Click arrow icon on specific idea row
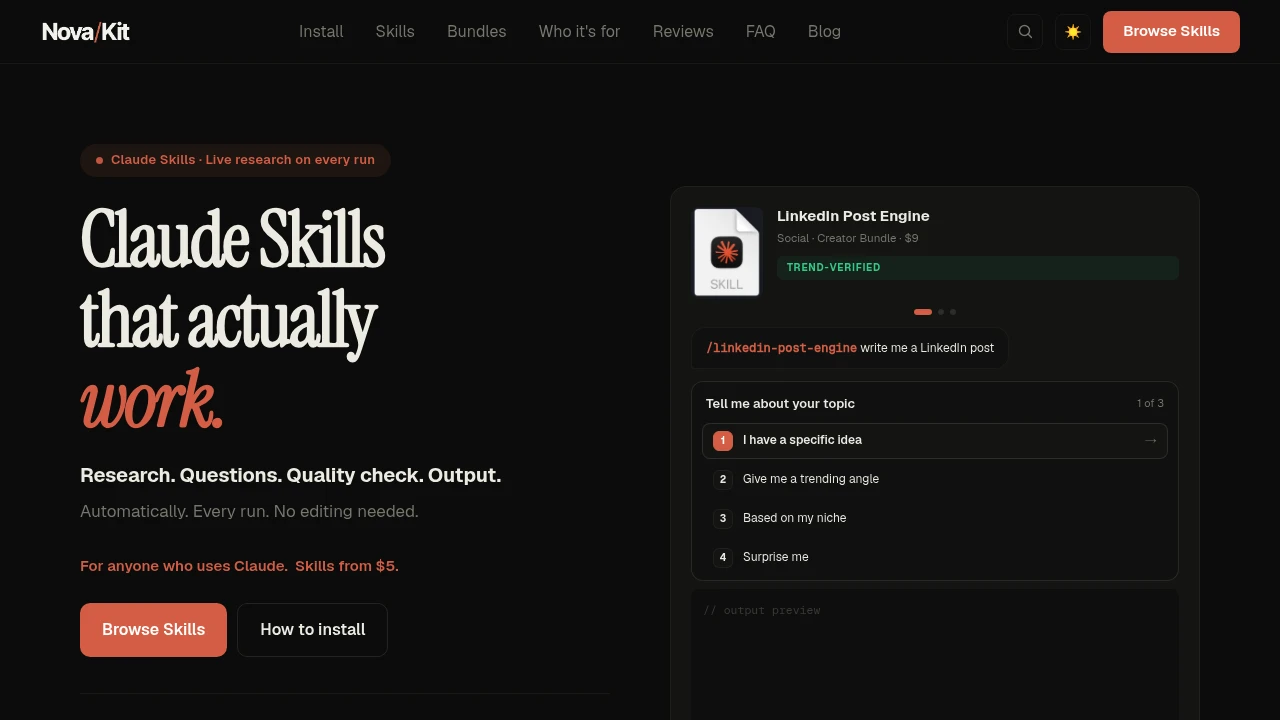The image size is (1280, 720). tap(1151, 441)
